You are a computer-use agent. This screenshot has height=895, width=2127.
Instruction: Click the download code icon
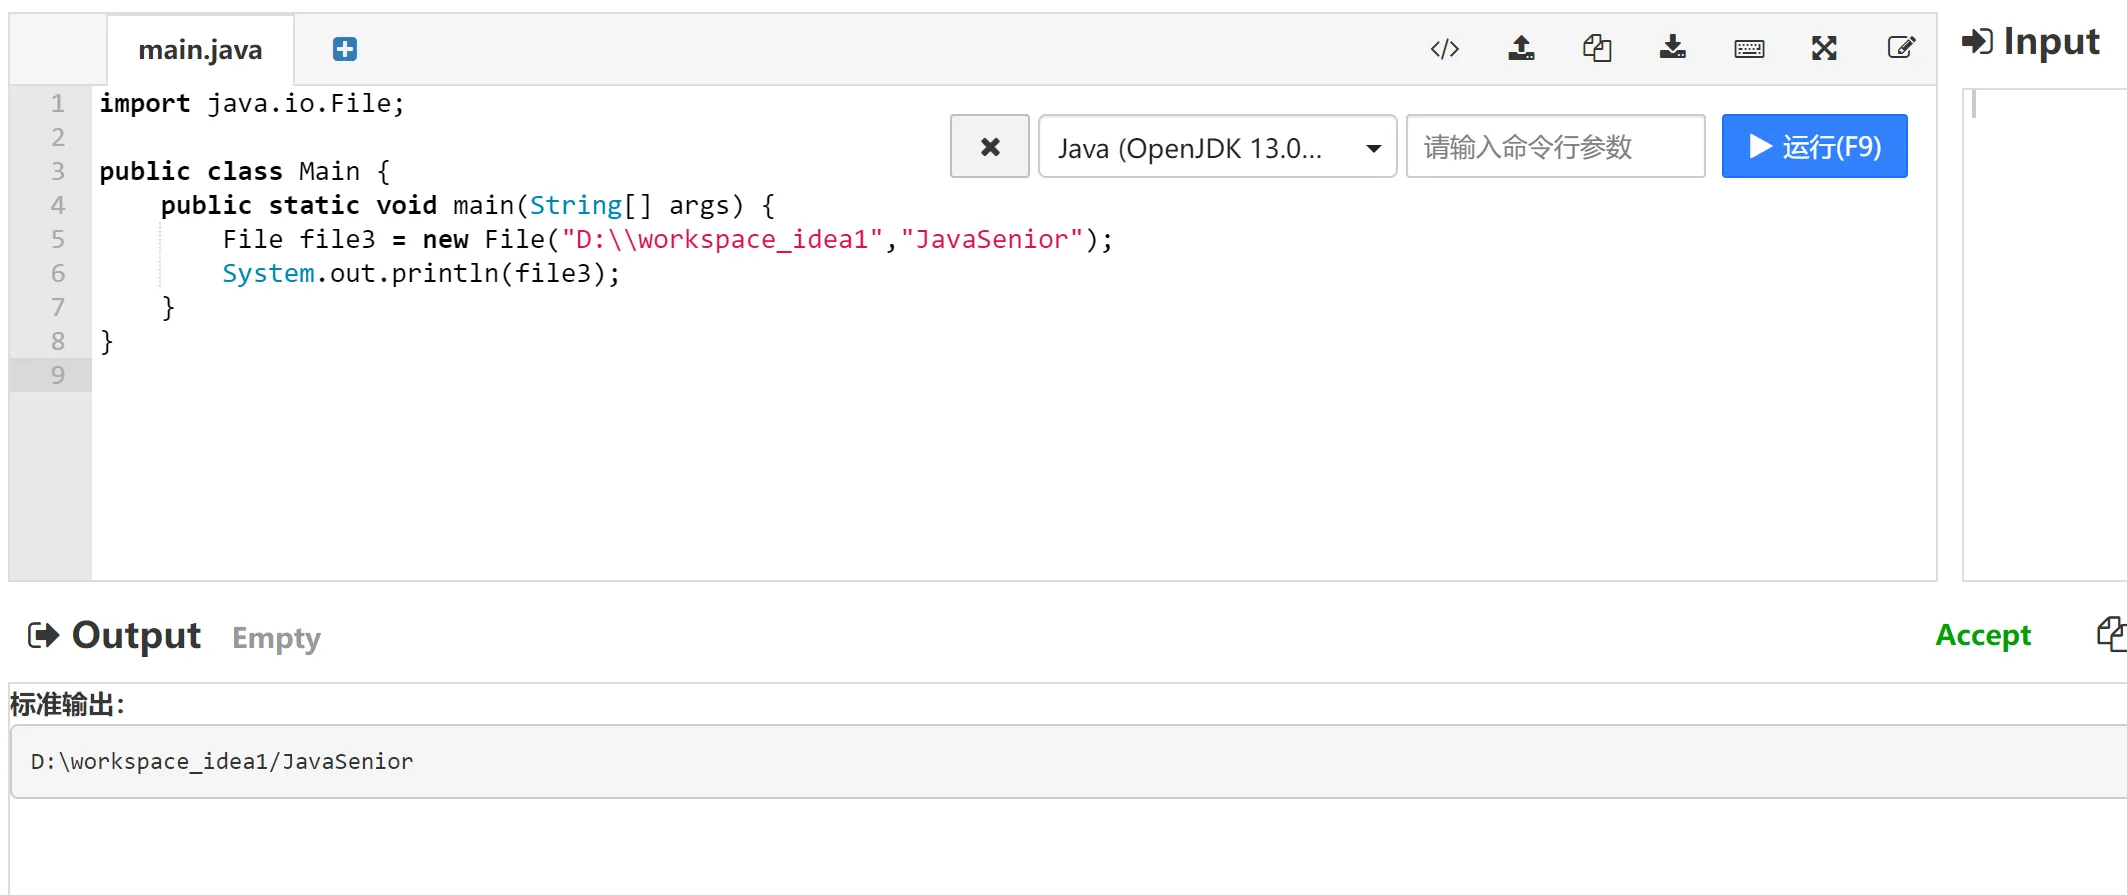click(1673, 48)
